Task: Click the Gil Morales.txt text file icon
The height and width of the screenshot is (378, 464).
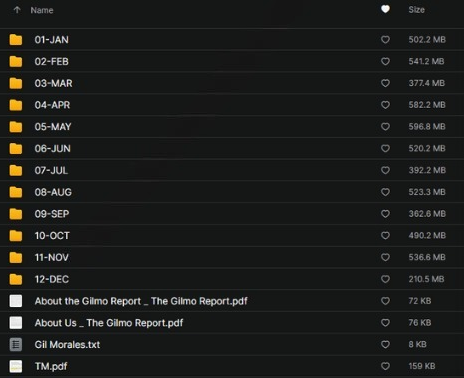Action: tap(16, 345)
